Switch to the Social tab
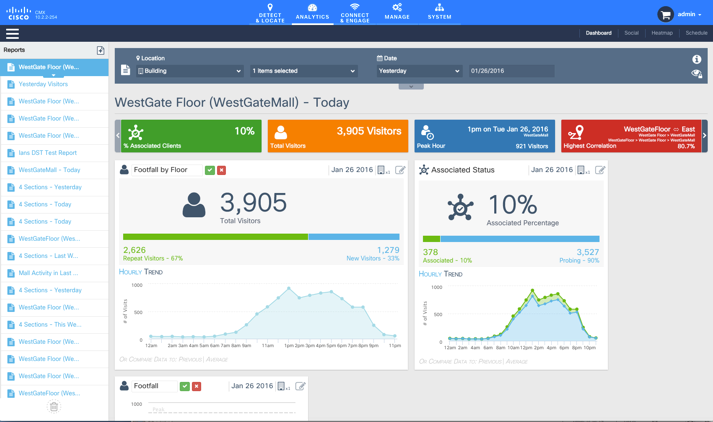Screen dimensions: 713x422 coord(631,33)
